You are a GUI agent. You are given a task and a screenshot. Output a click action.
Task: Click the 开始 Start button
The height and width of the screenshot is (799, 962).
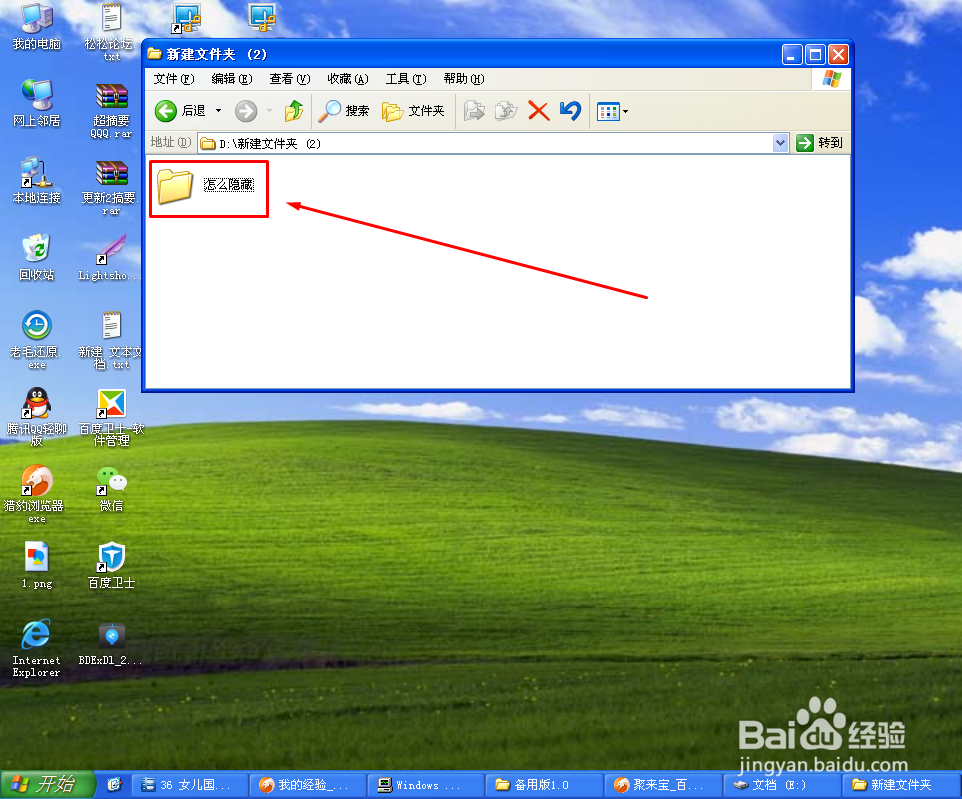pyautogui.click(x=47, y=785)
